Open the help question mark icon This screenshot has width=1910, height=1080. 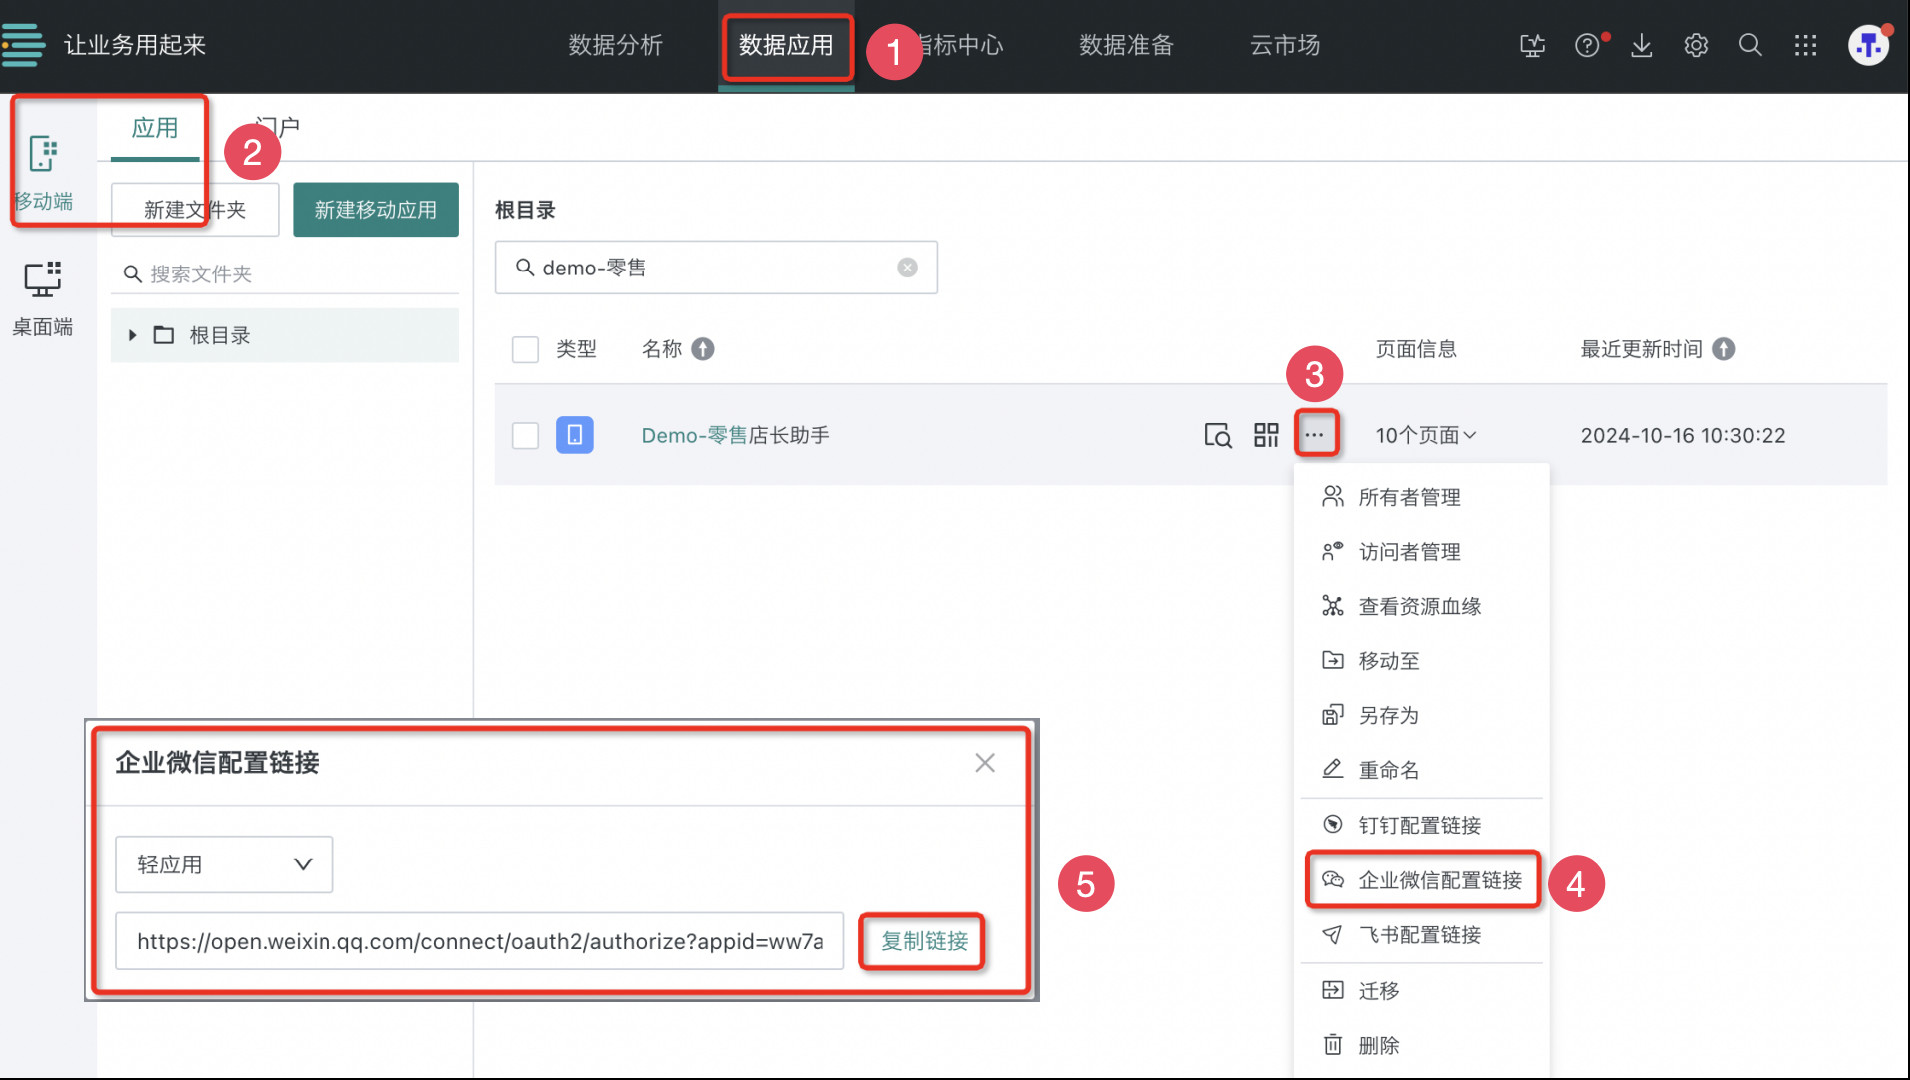[x=1587, y=45]
